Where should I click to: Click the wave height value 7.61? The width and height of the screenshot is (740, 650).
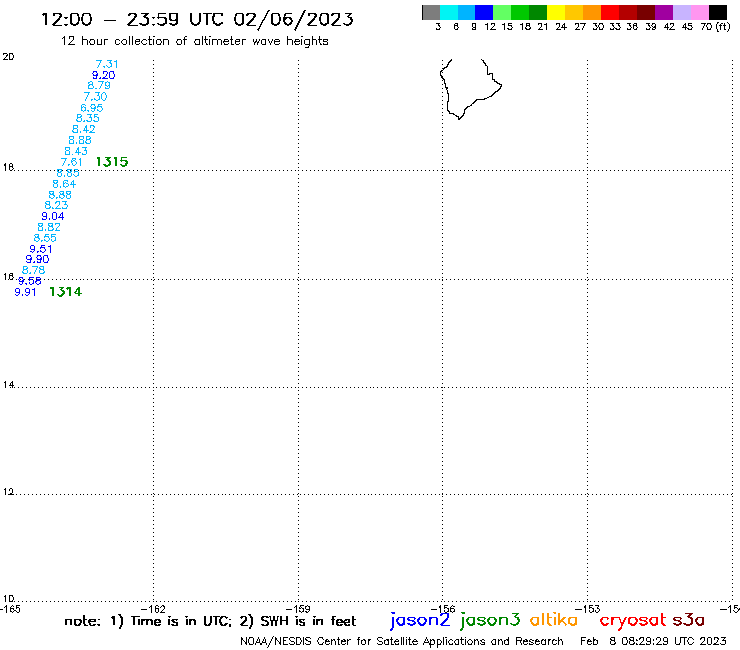[72, 162]
